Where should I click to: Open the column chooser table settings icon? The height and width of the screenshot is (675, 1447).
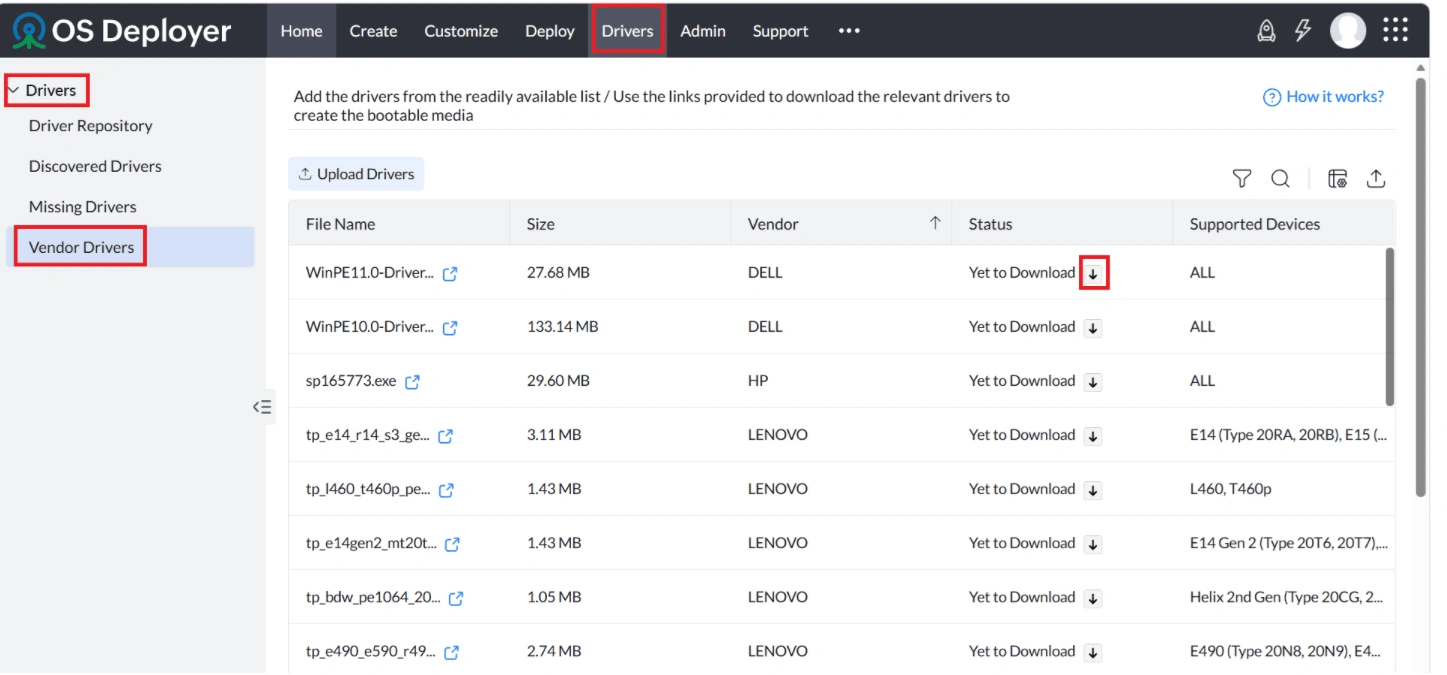click(x=1337, y=179)
